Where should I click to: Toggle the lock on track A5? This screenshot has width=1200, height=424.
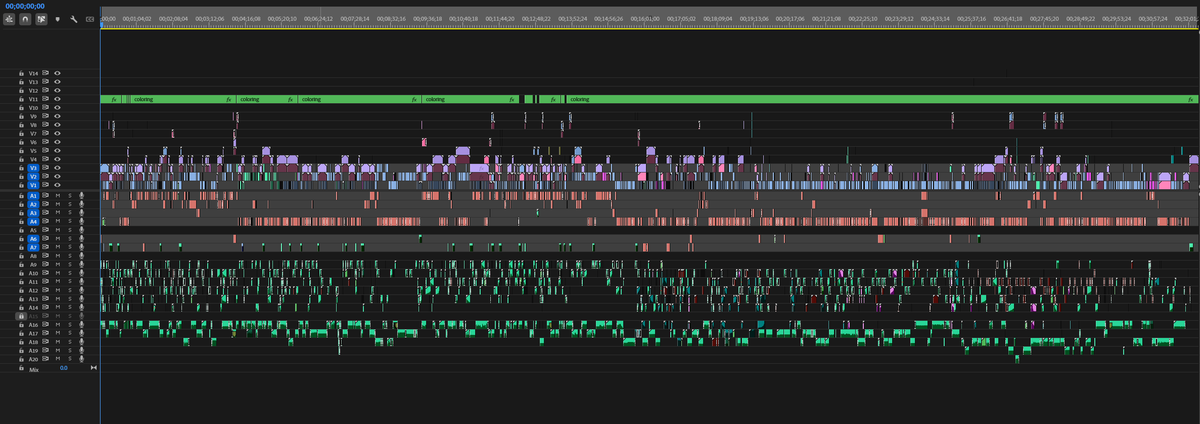coord(21,230)
